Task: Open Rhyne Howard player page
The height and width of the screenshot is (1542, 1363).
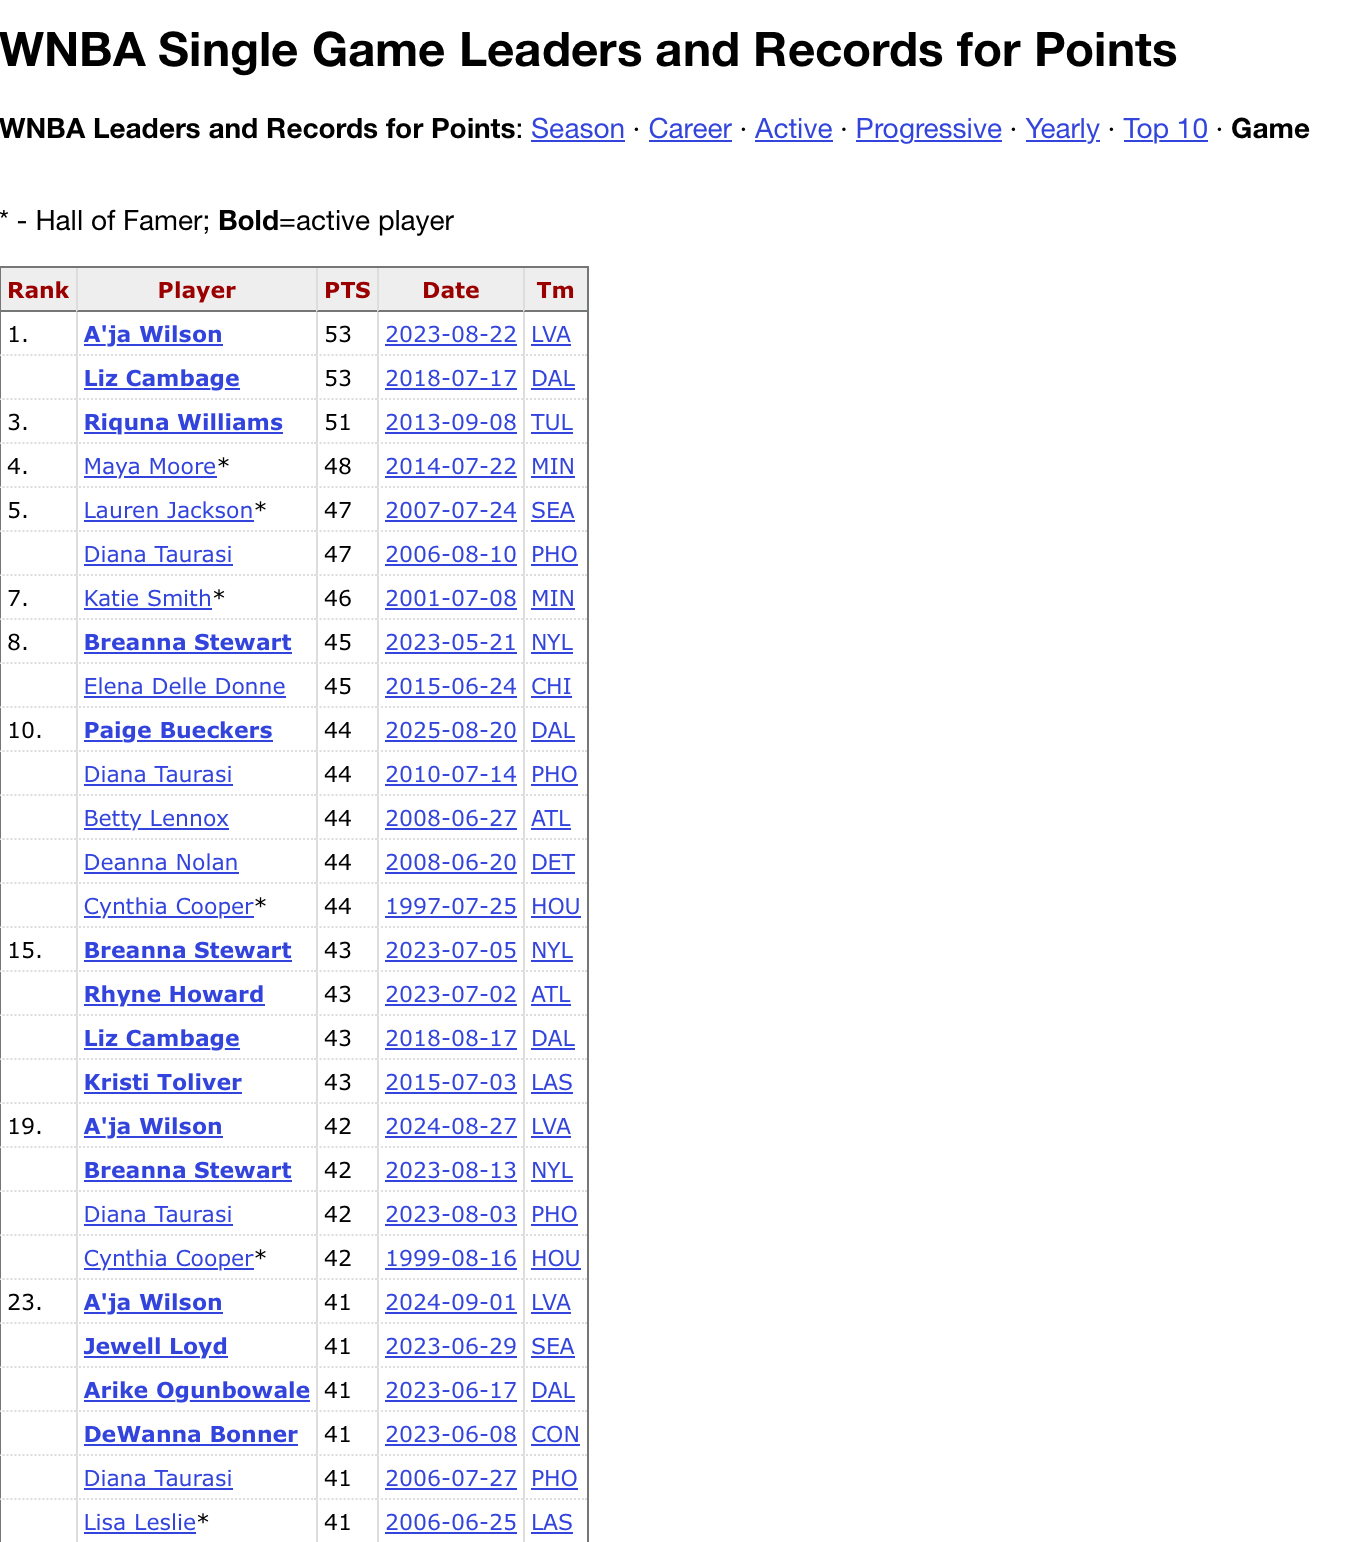Action: coord(174,994)
